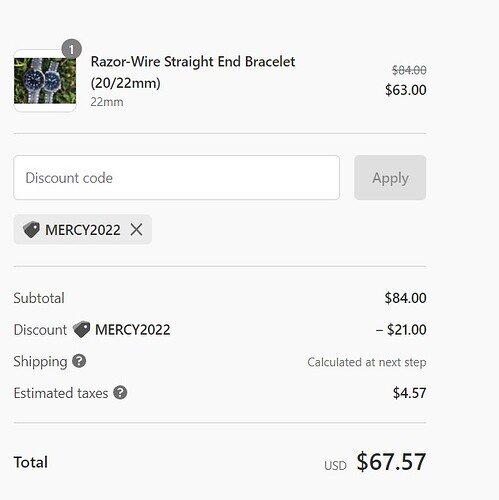This screenshot has height=500, width=499.
Task: Click the Shipping help question mark icon
Action: [x=79, y=361]
